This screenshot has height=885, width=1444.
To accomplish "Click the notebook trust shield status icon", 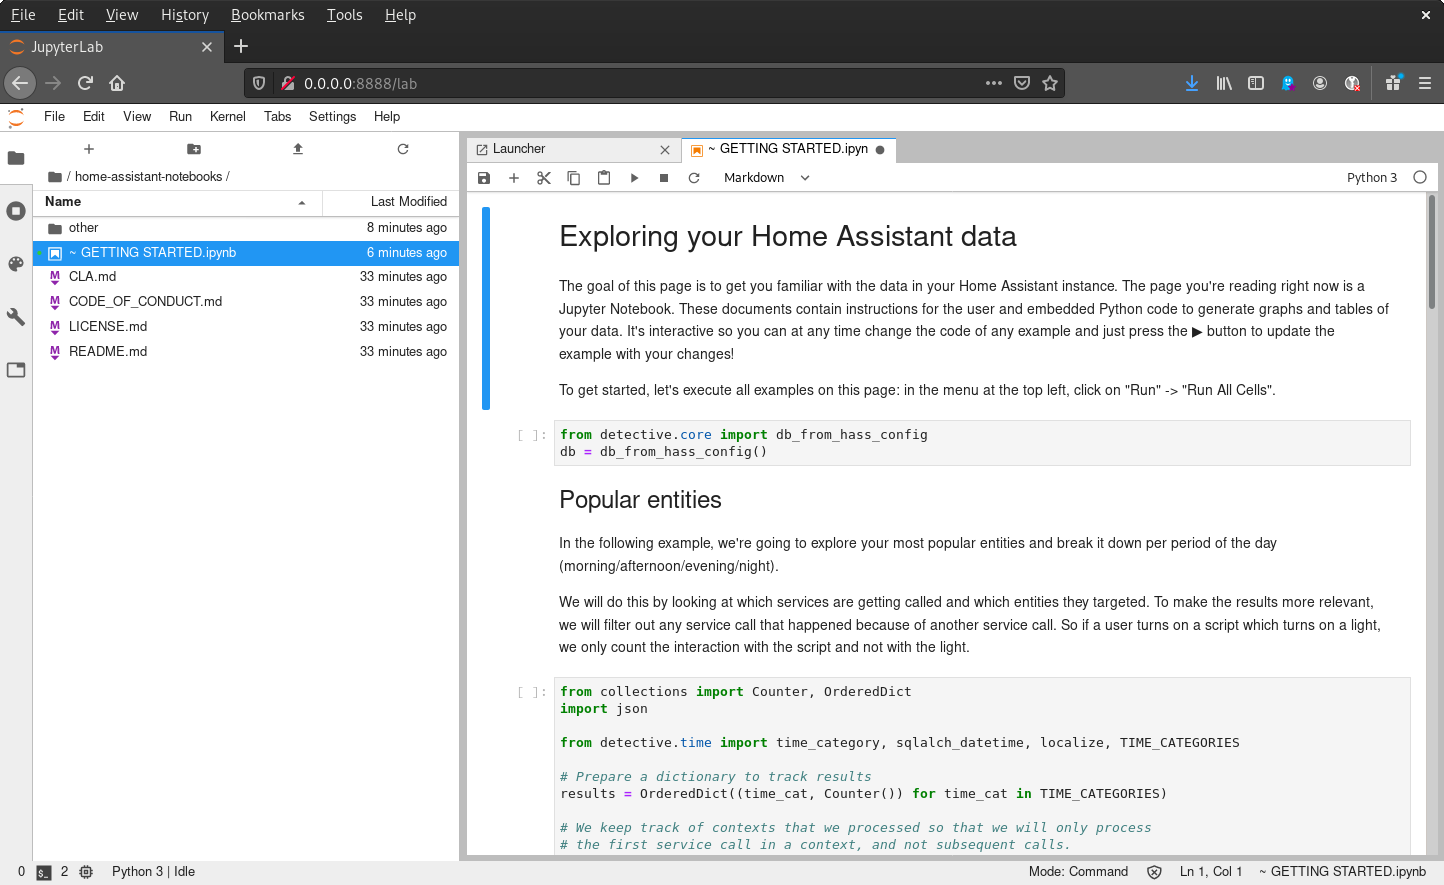I will [x=1154, y=872].
